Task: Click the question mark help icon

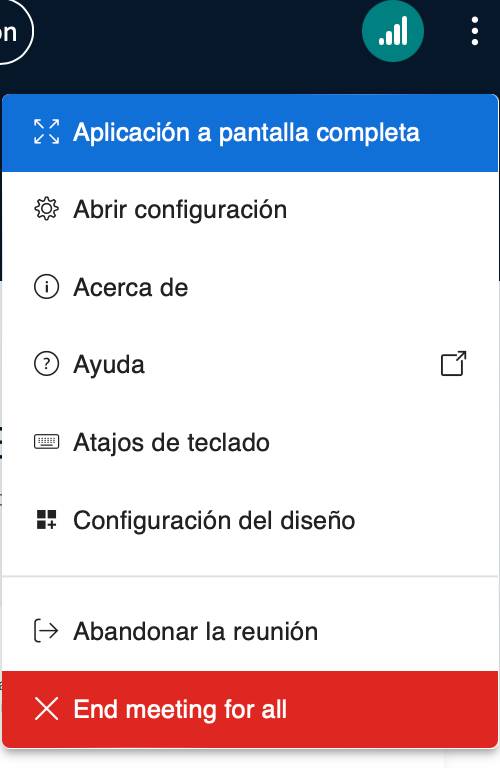Action: [x=47, y=364]
